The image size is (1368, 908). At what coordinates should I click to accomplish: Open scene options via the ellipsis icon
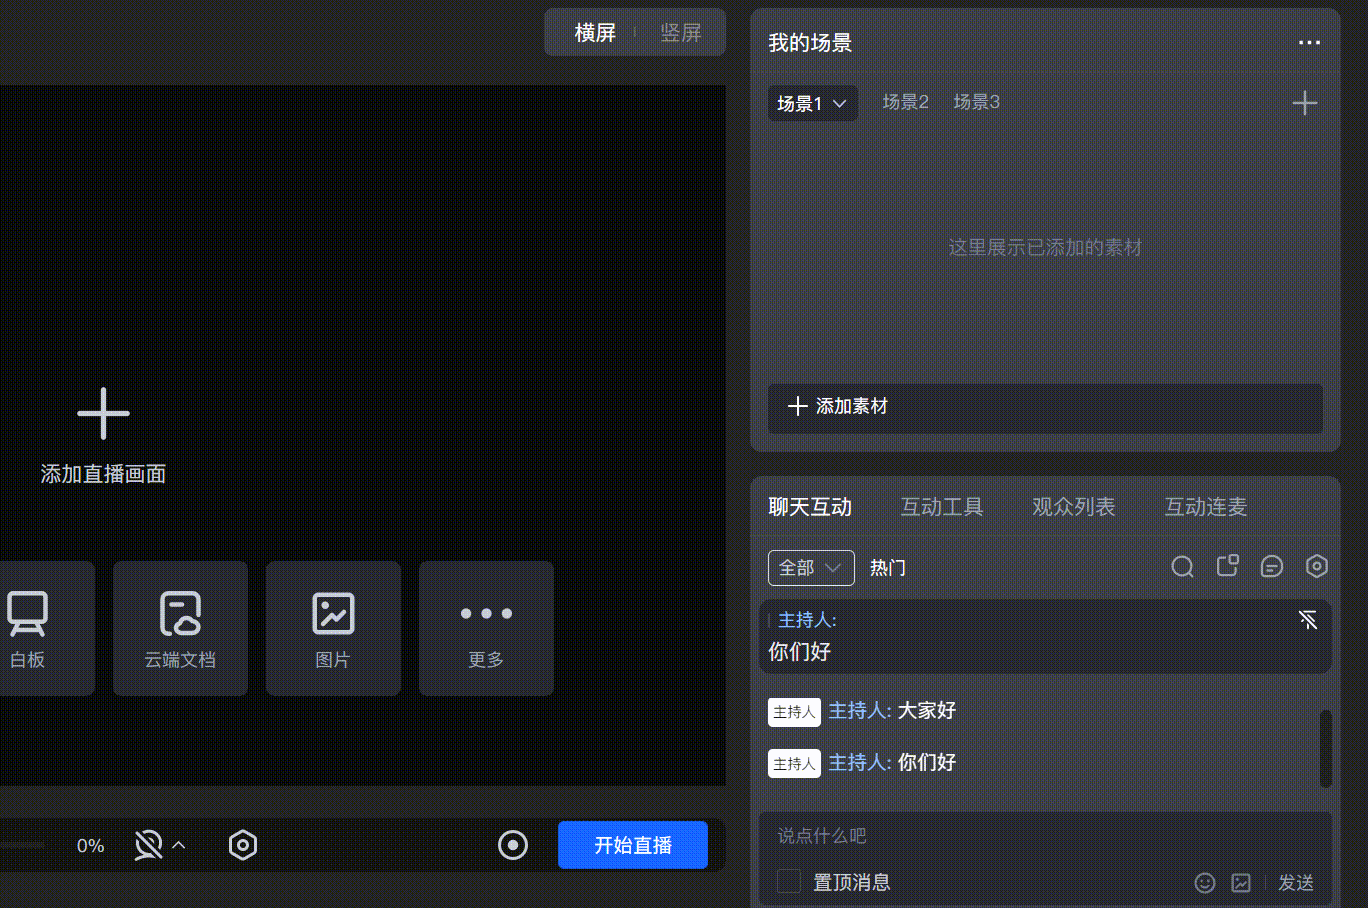(x=1309, y=43)
